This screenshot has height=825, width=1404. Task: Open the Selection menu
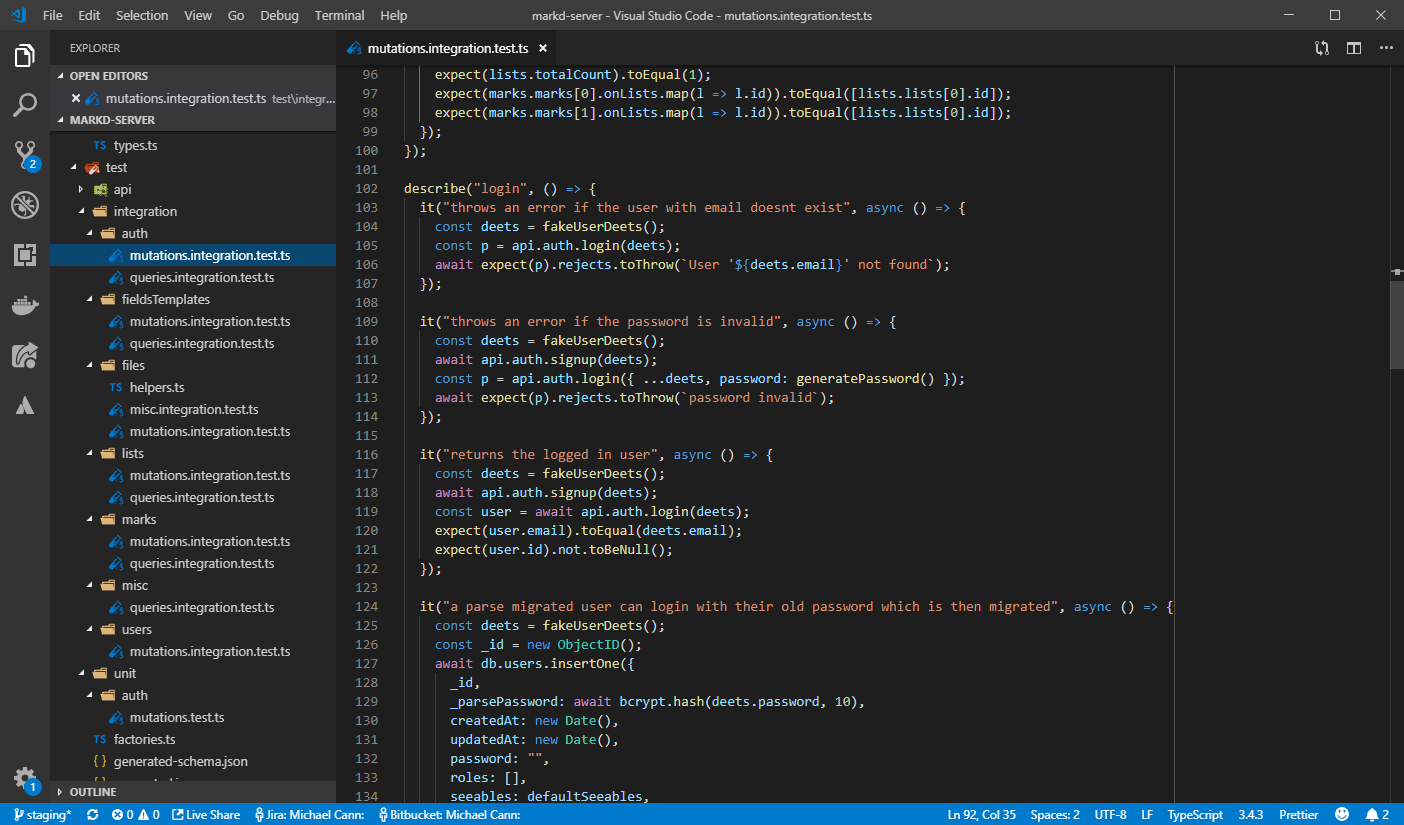pyautogui.click(x=142, y=15)
